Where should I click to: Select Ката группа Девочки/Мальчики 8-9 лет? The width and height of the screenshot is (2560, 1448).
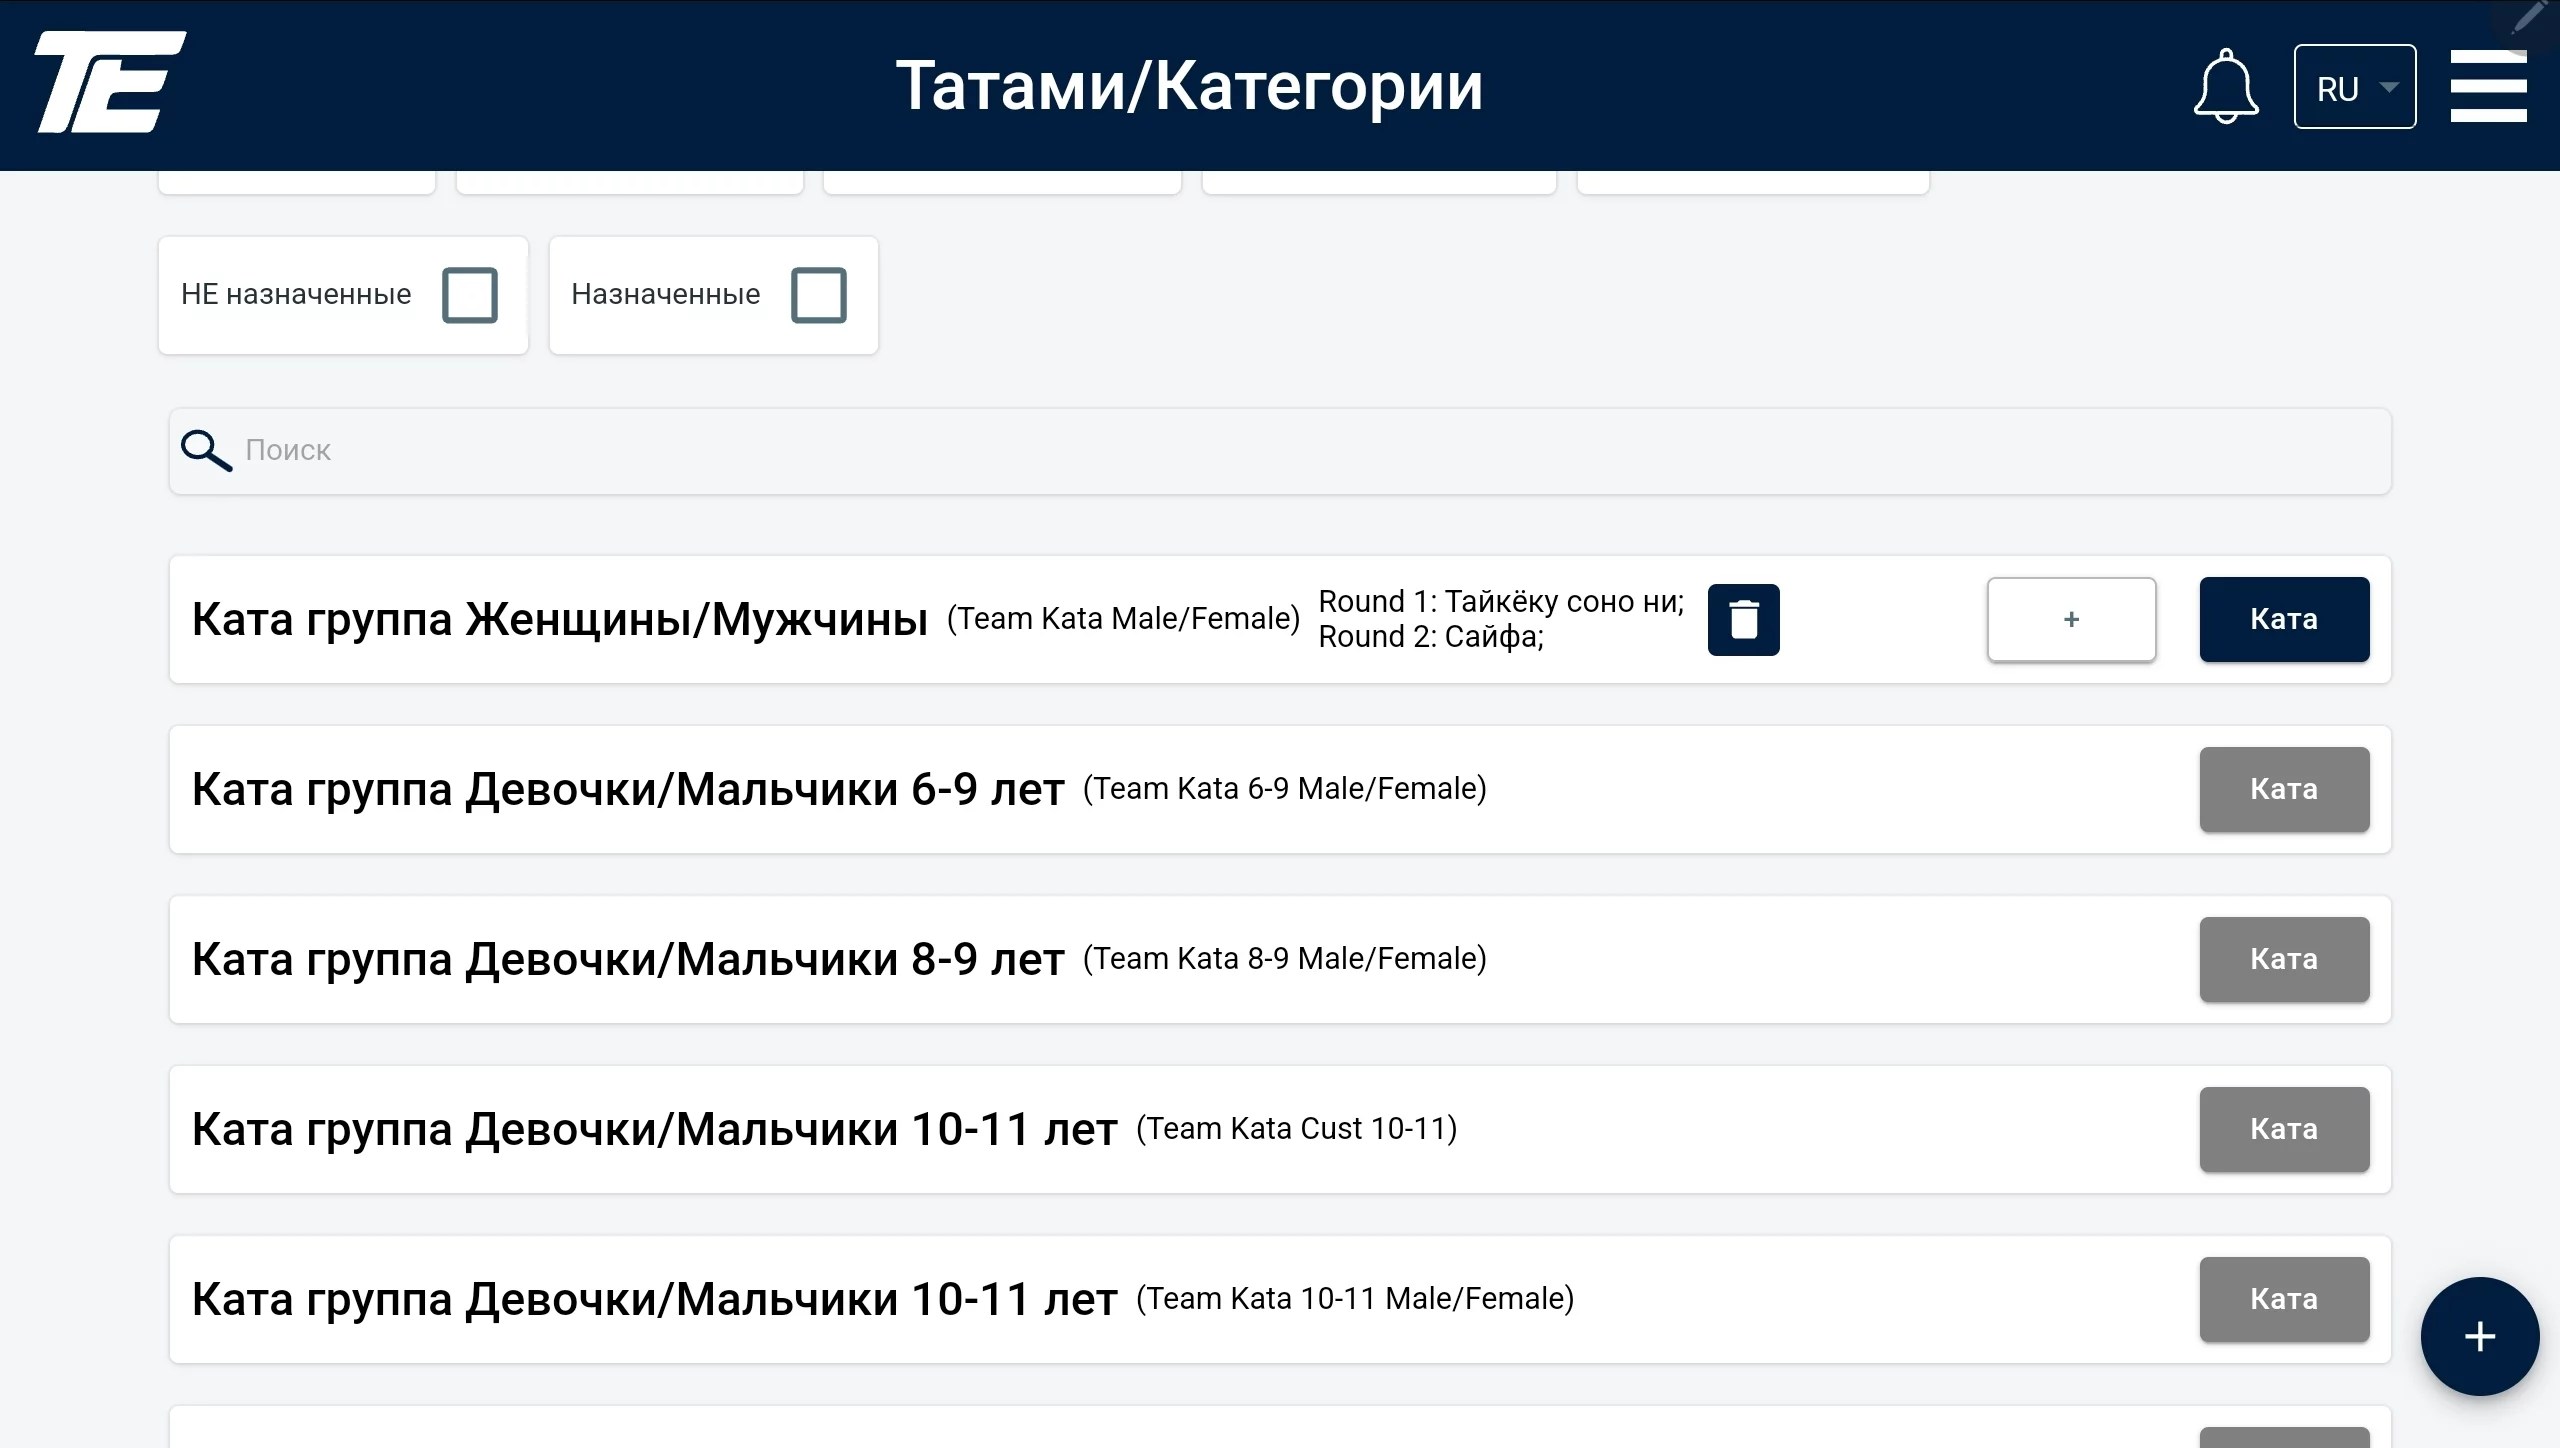628,959
